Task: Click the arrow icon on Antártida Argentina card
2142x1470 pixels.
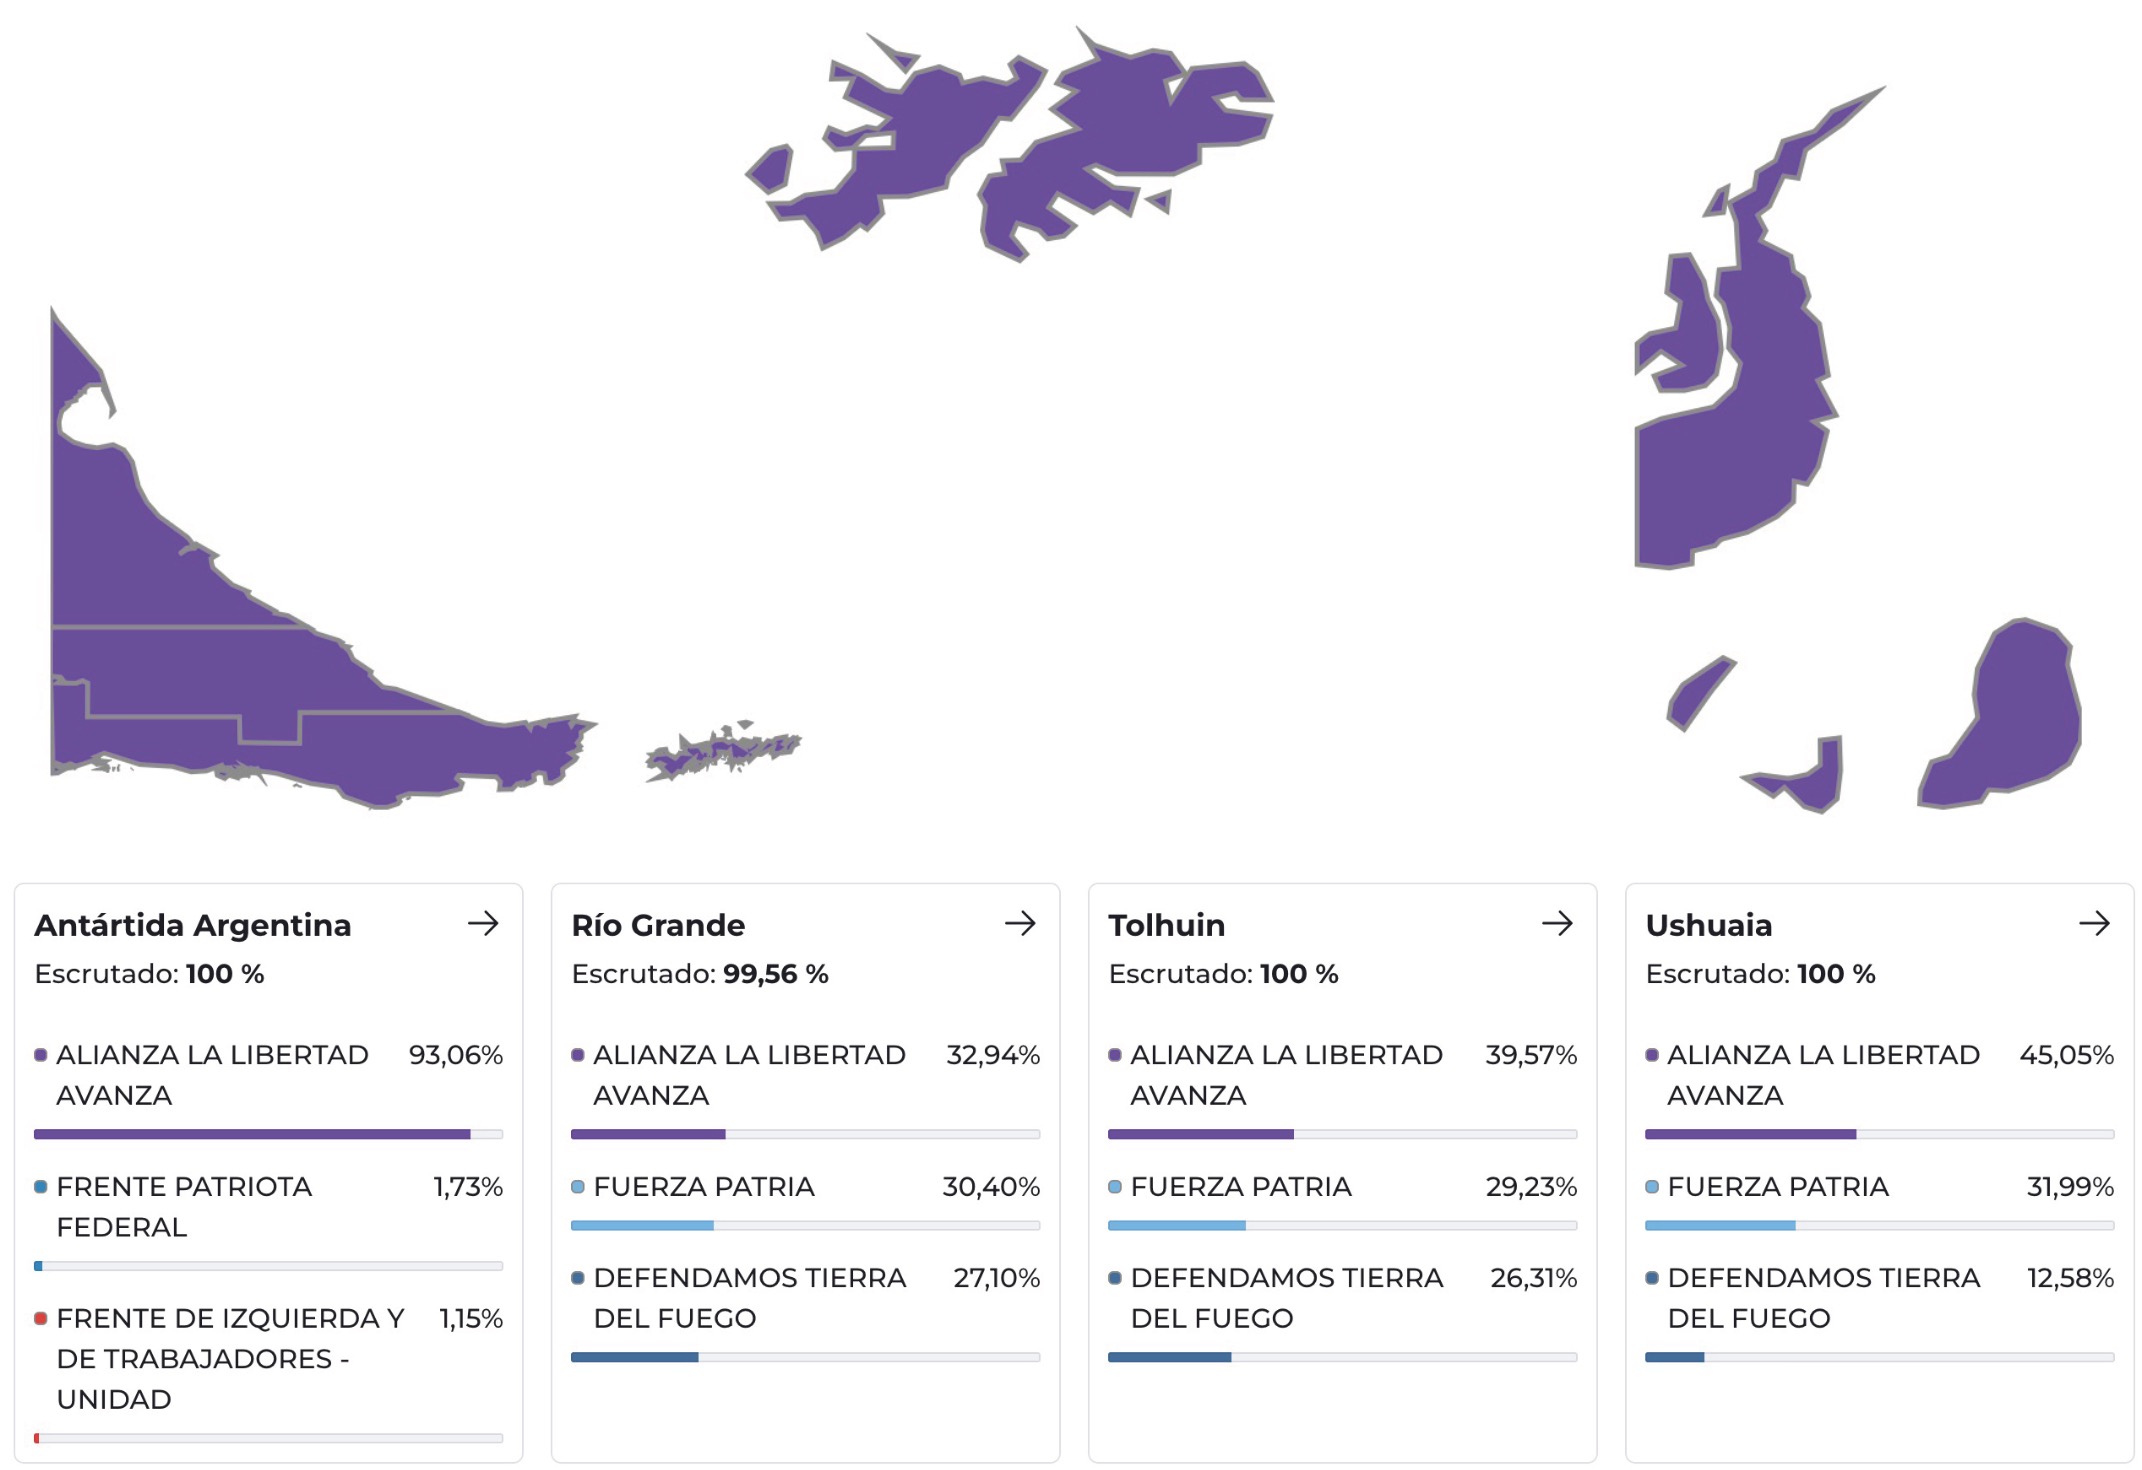Action: point(483,923)
